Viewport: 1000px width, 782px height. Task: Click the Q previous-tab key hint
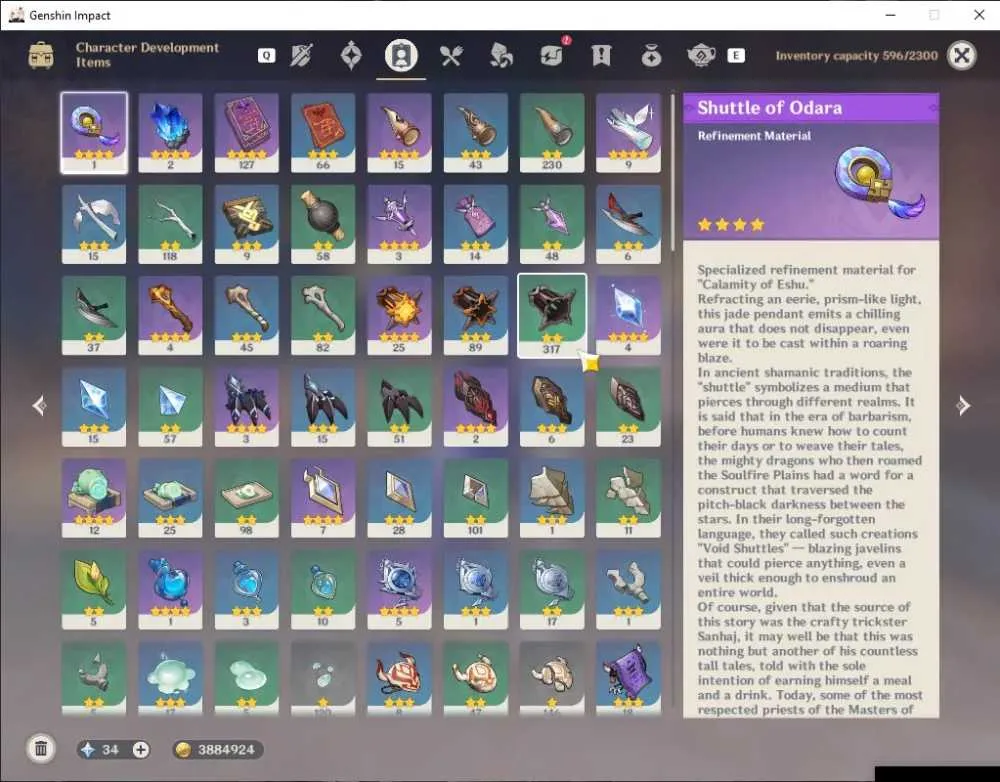pyautogui.click(x=267, y=55)
